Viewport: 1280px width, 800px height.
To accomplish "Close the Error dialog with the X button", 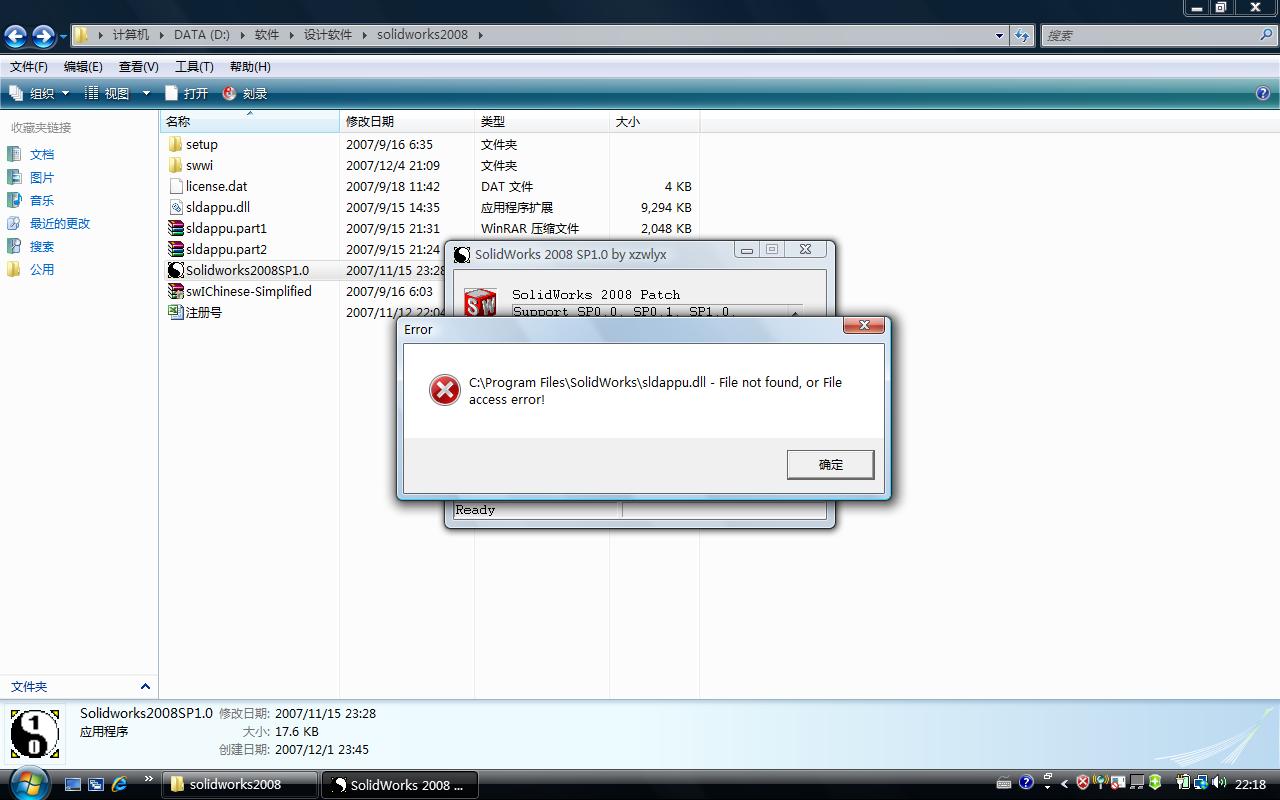I will click(864, 325).
